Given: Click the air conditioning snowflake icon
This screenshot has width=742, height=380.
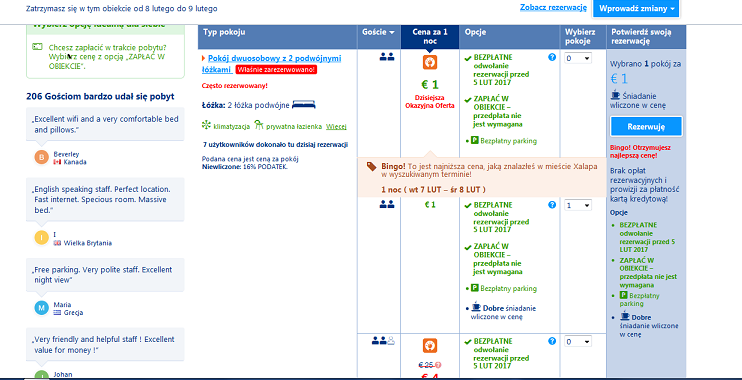Looking at the screenshot, I should pos(206,125).
